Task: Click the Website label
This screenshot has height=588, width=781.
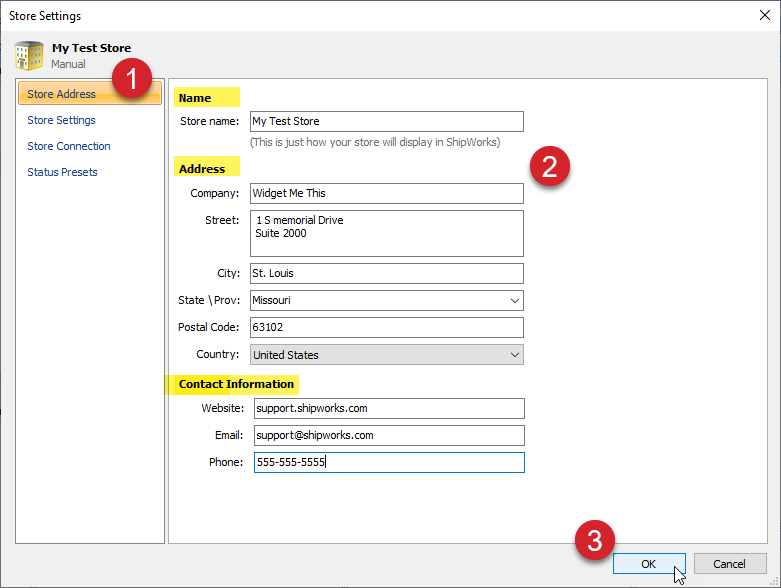Action: (x=223, y=408)
